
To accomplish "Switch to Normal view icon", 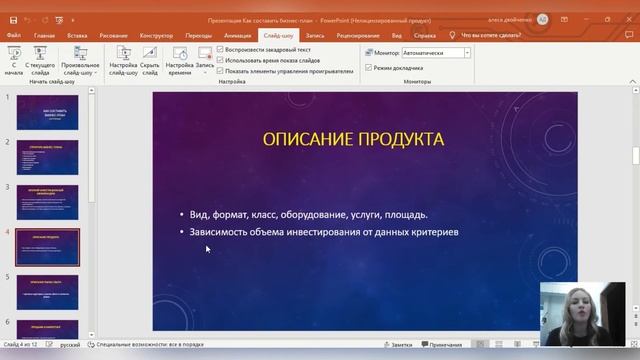I will click(x=480, y=344).
